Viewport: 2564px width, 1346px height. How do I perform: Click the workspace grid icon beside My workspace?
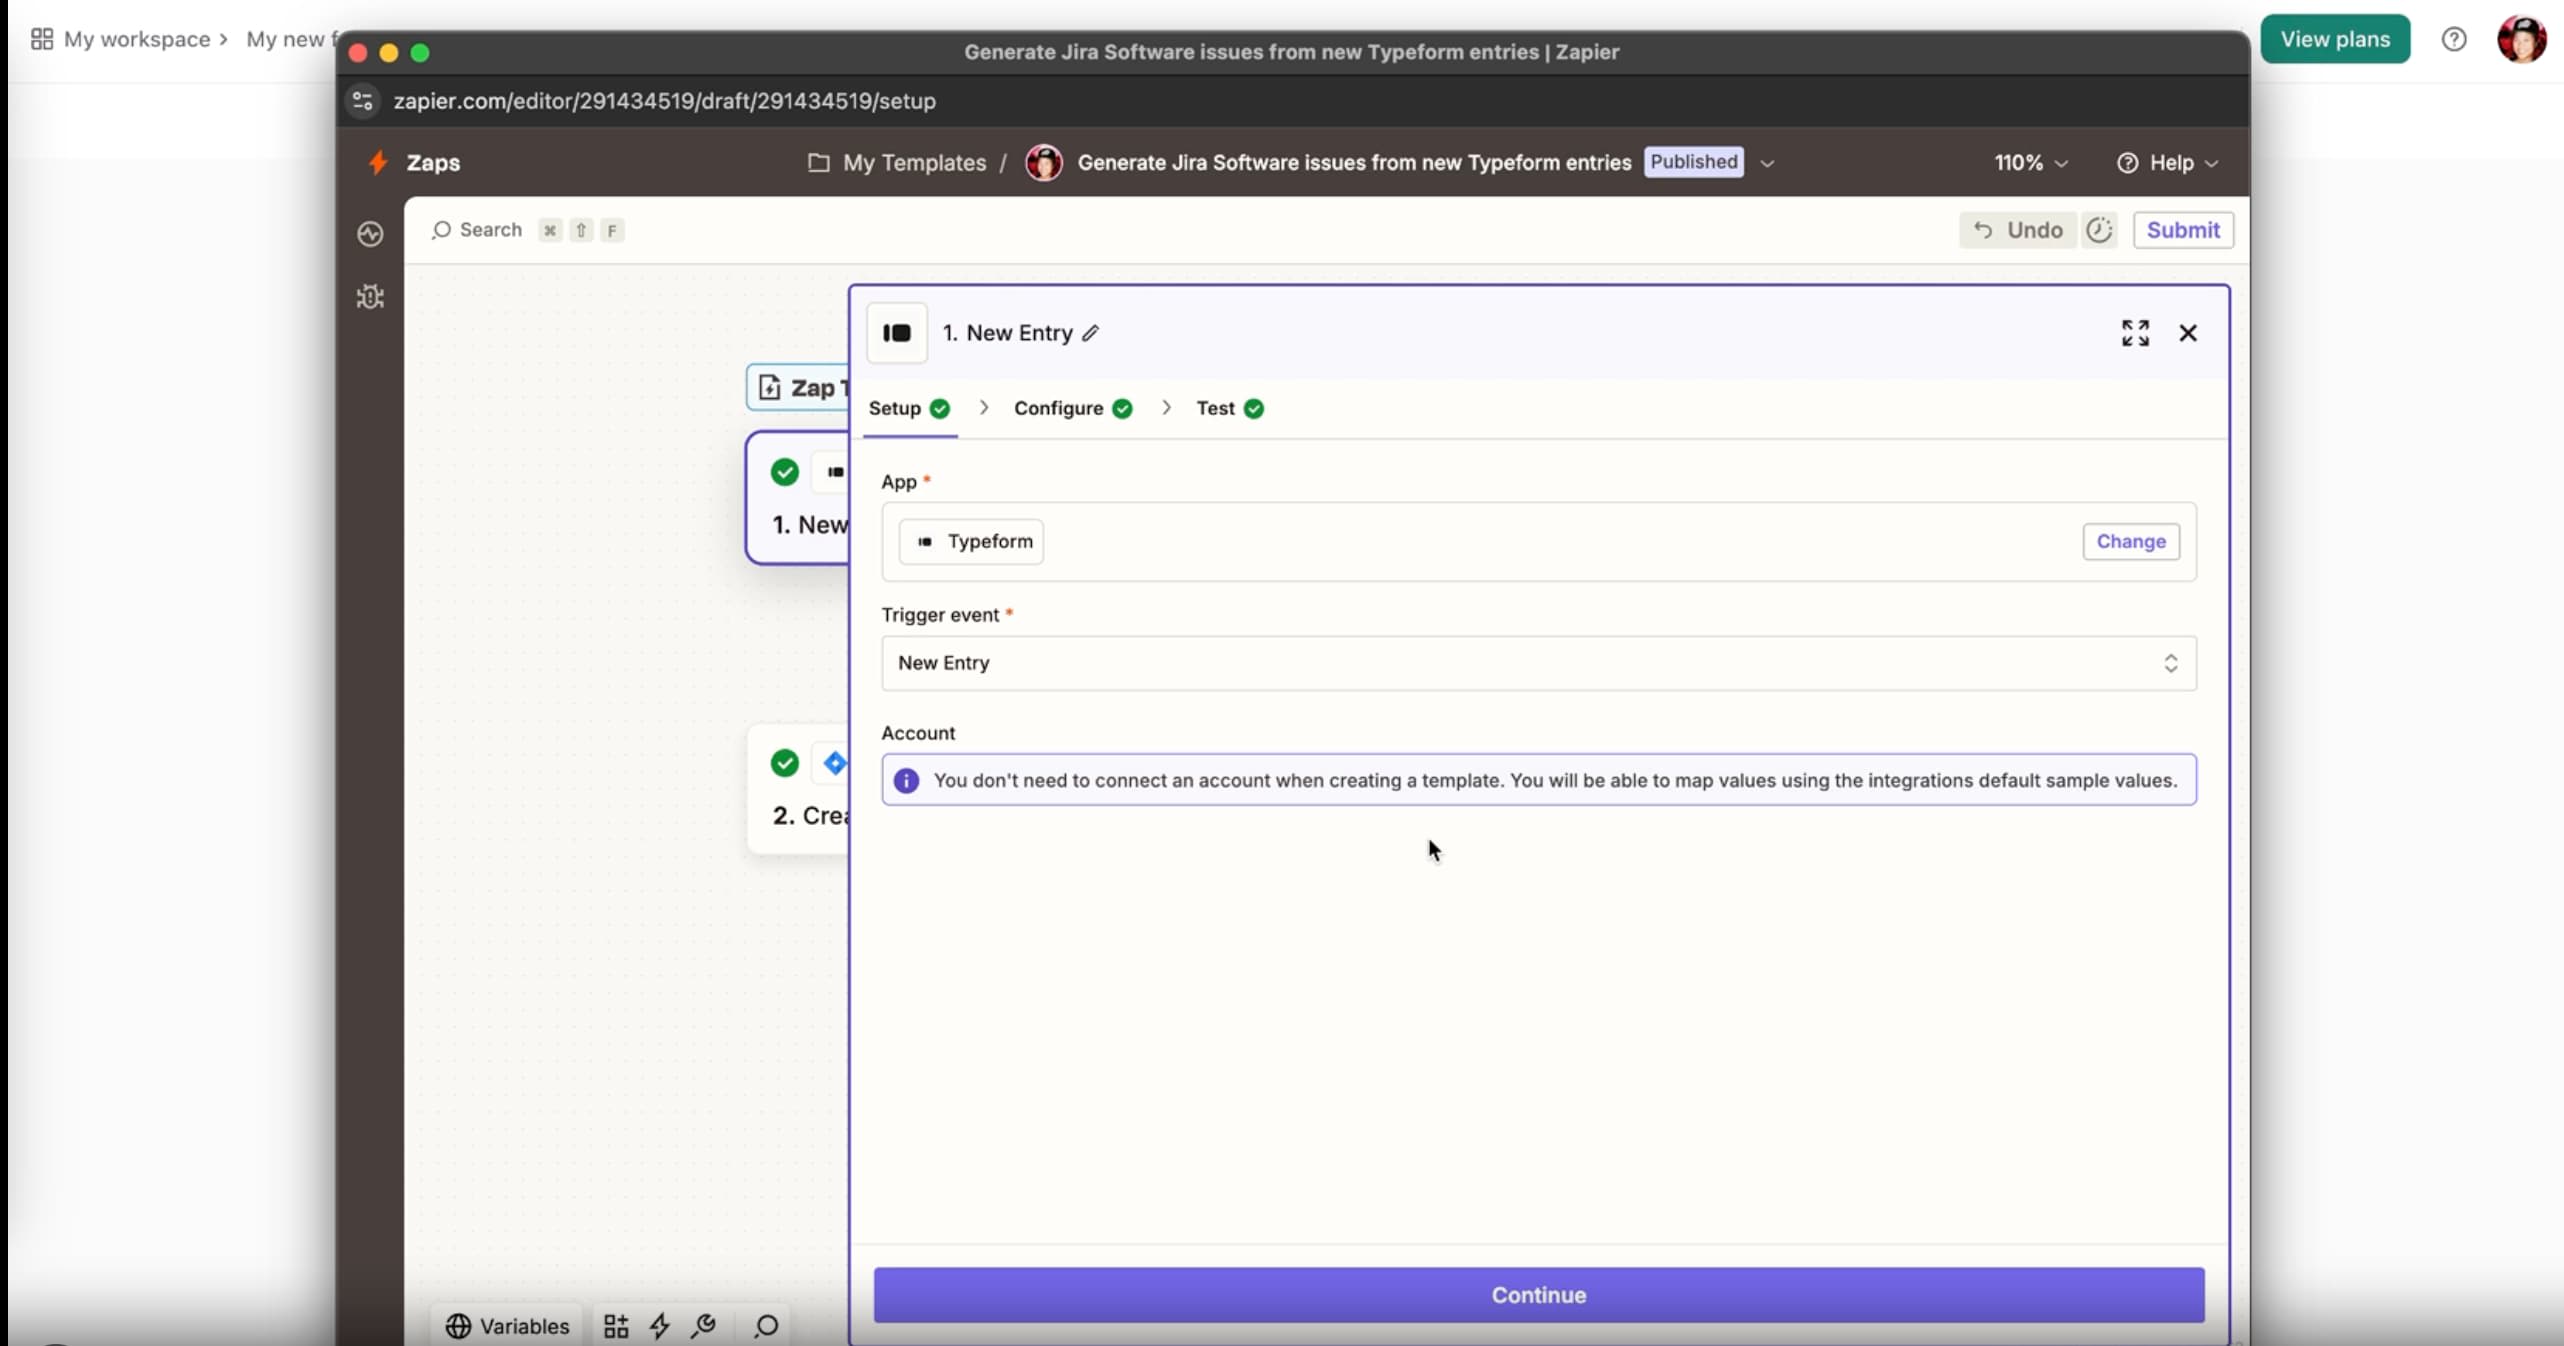coord(42,39)
